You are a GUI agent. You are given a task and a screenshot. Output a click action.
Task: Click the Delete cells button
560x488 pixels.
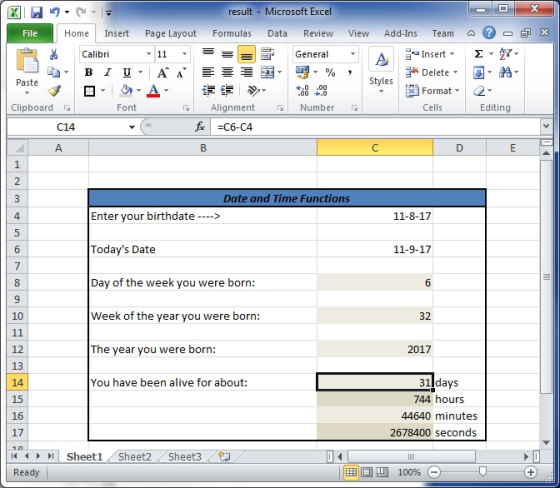[432, 73]
